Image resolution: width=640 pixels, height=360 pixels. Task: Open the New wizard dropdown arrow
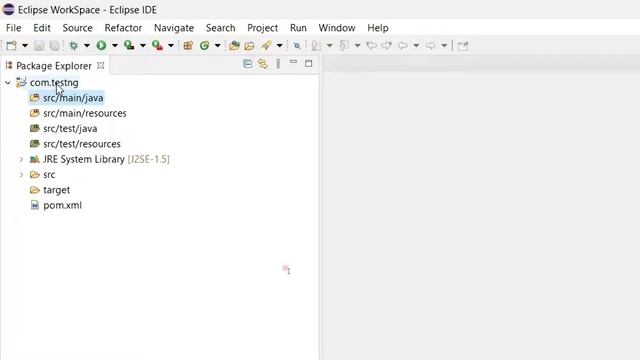click(25, 46)
